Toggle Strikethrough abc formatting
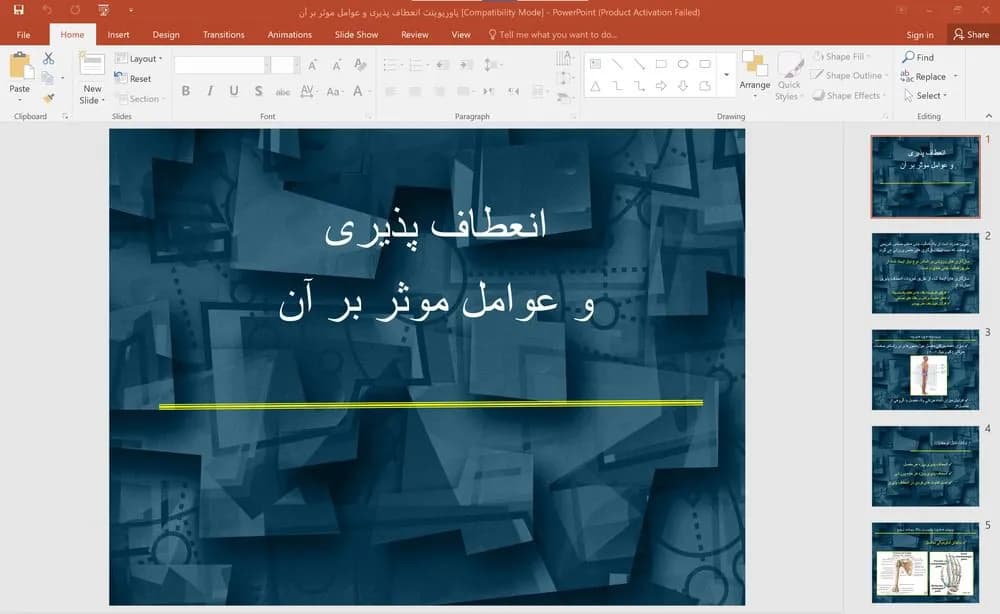The image size is (1000, 614). pos(283,92)
